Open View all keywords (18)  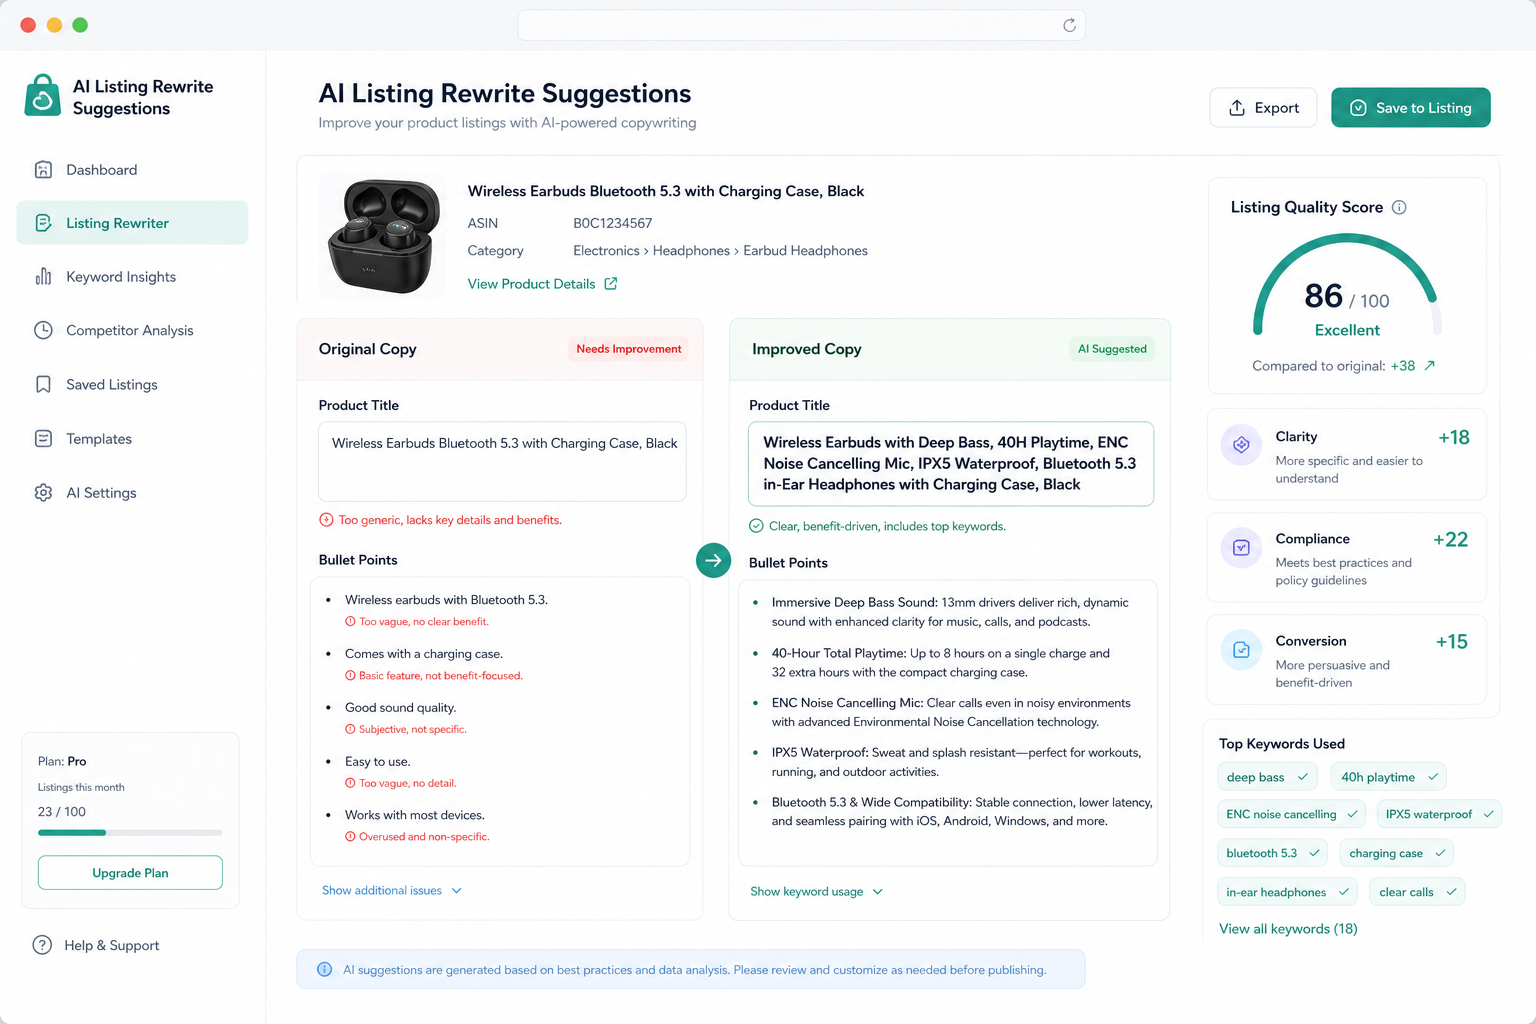click(x=1288, y=929)
